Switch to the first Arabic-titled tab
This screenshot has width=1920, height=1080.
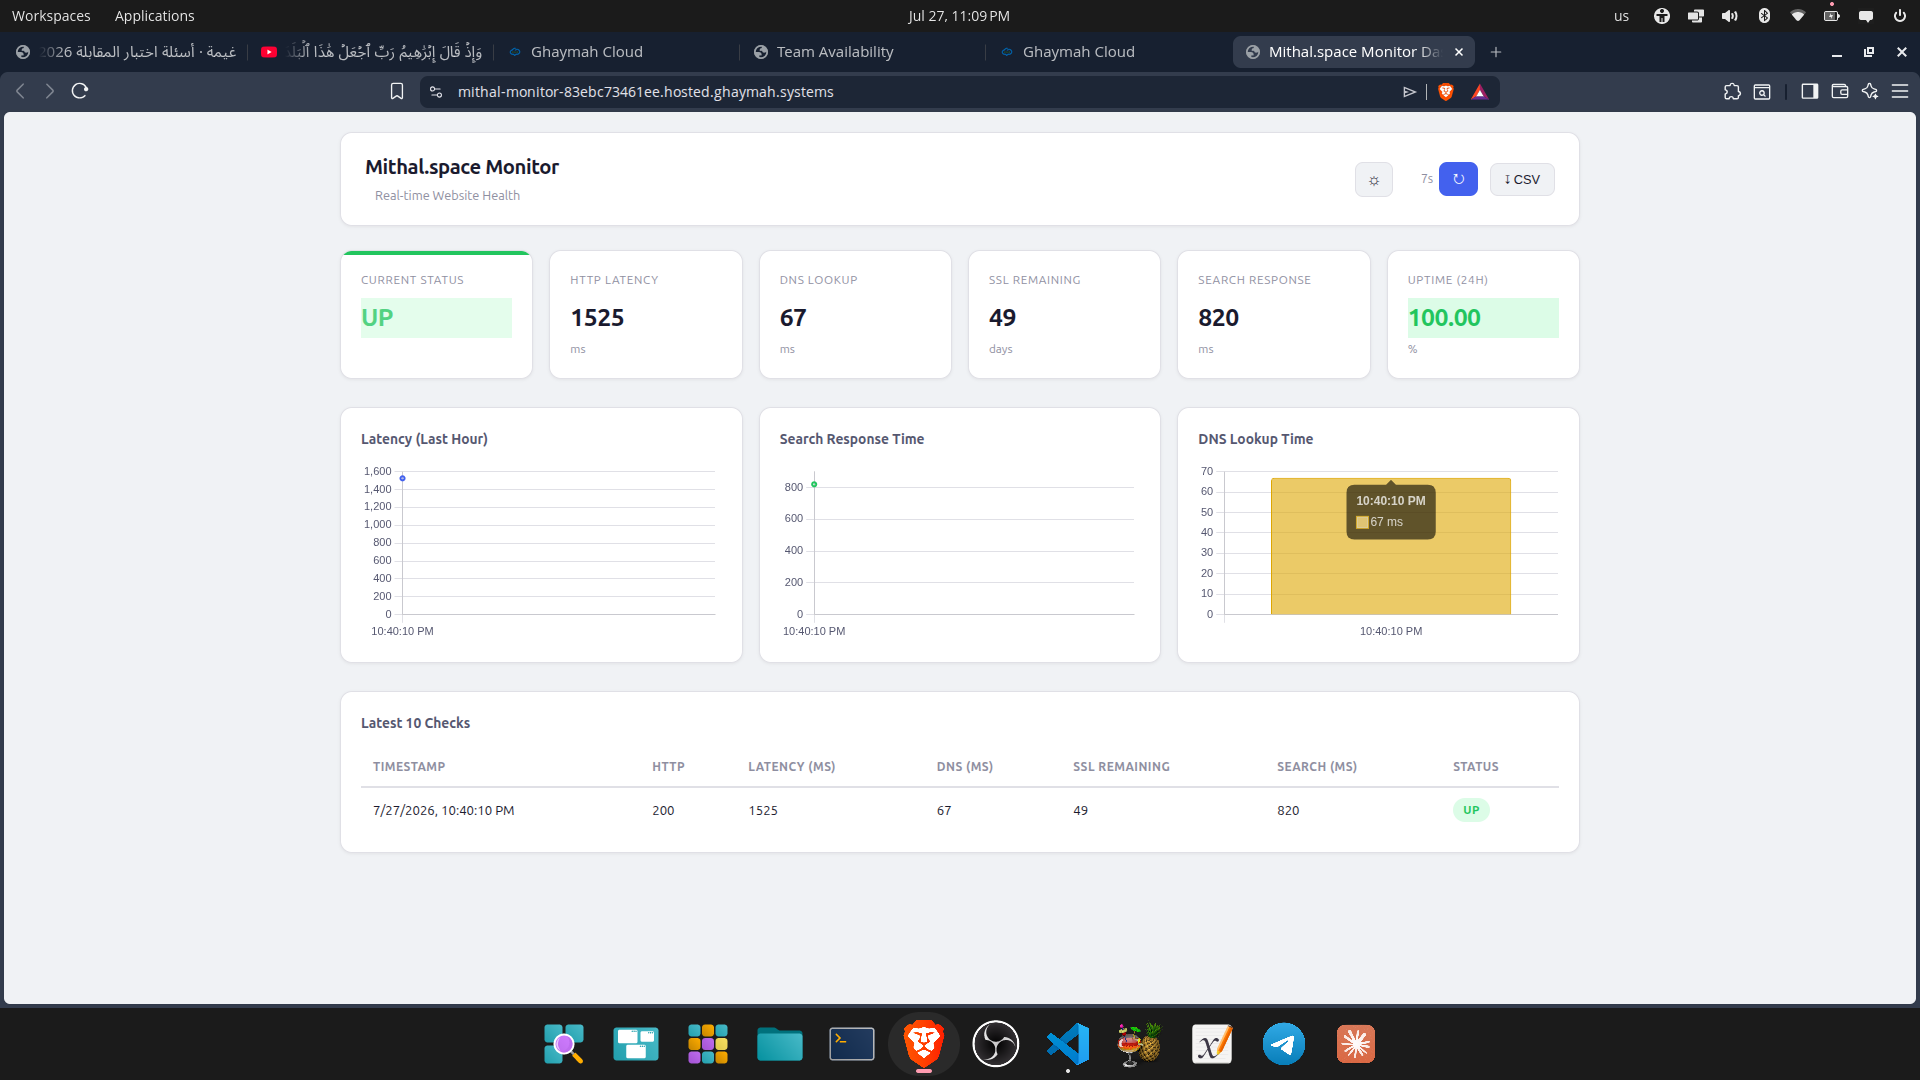(126, 52)
